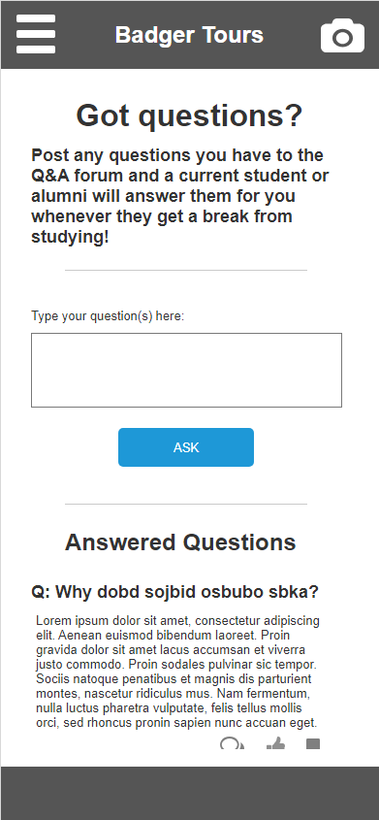This screenshot has height=820, width=379.
Task: Click 'Q:' prefix of the answered question
Action: point(41,592)
